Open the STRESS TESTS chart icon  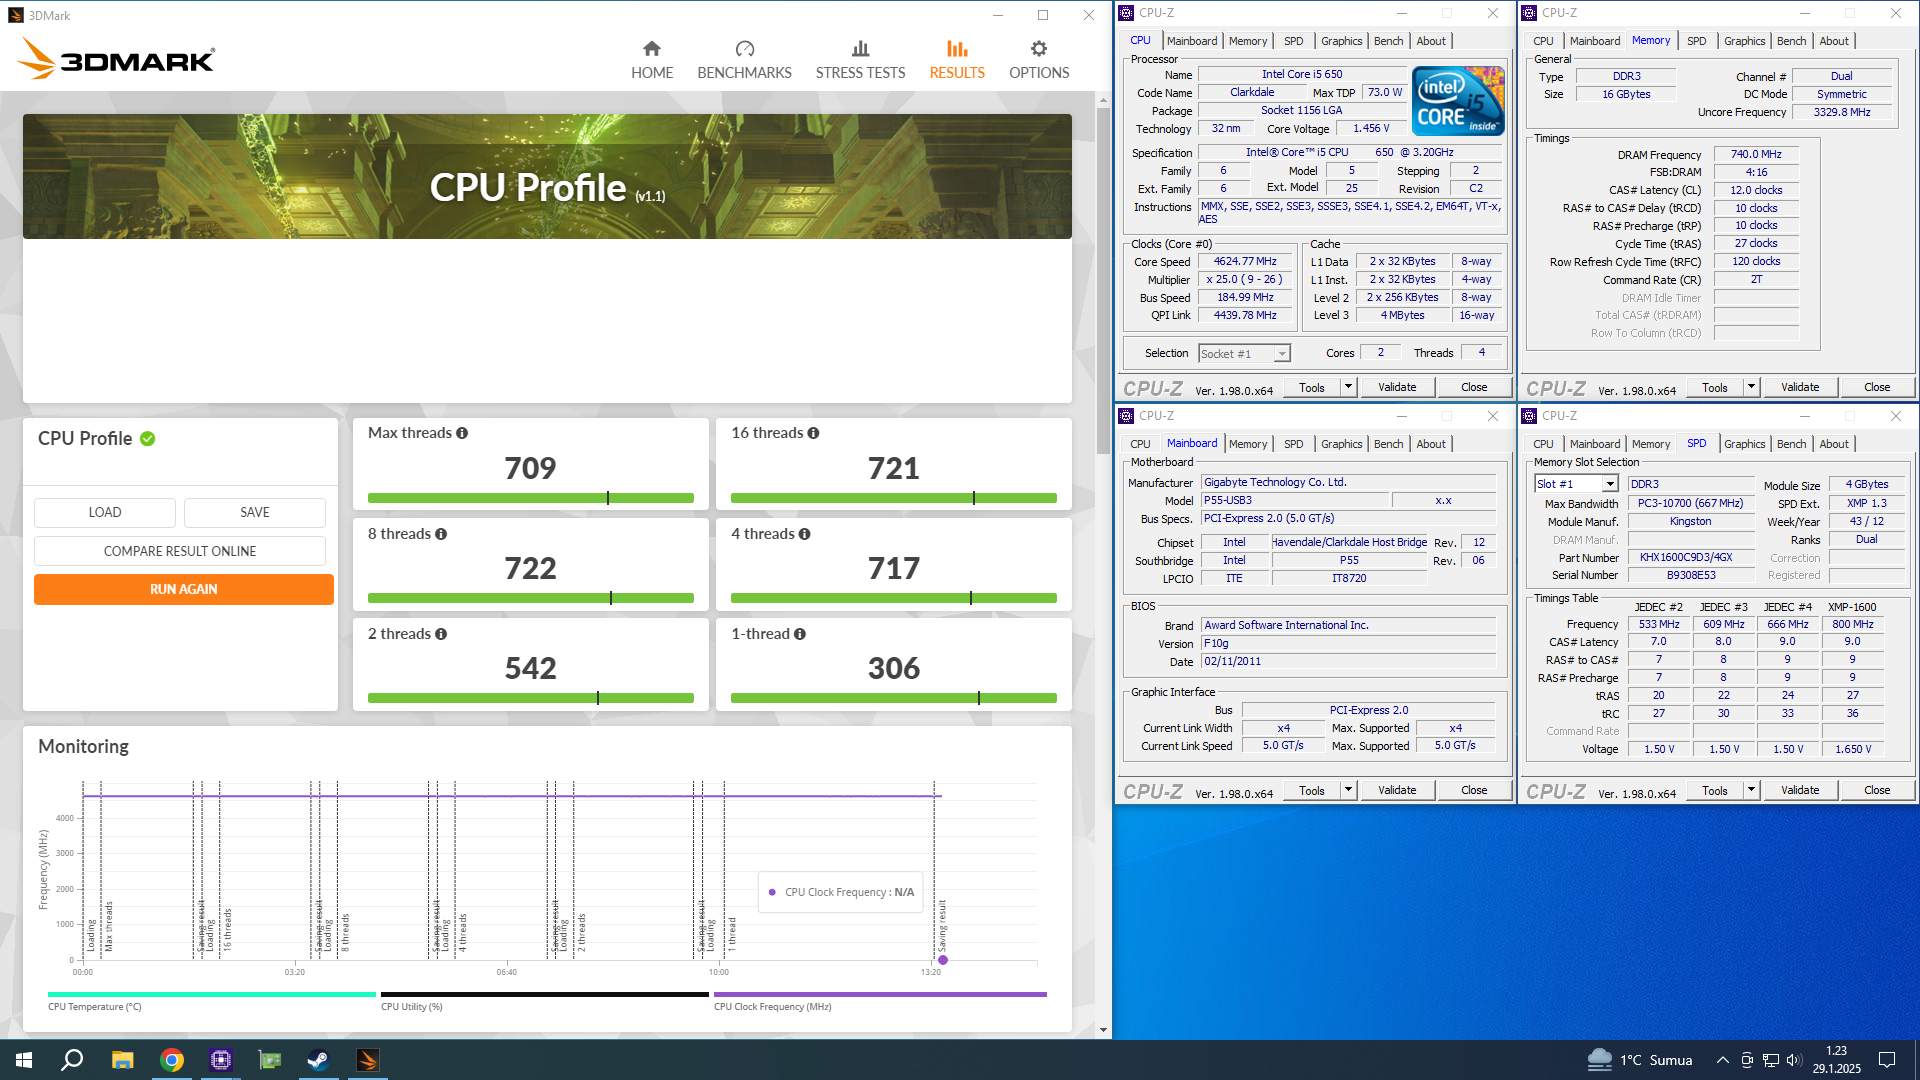point(860,48)
